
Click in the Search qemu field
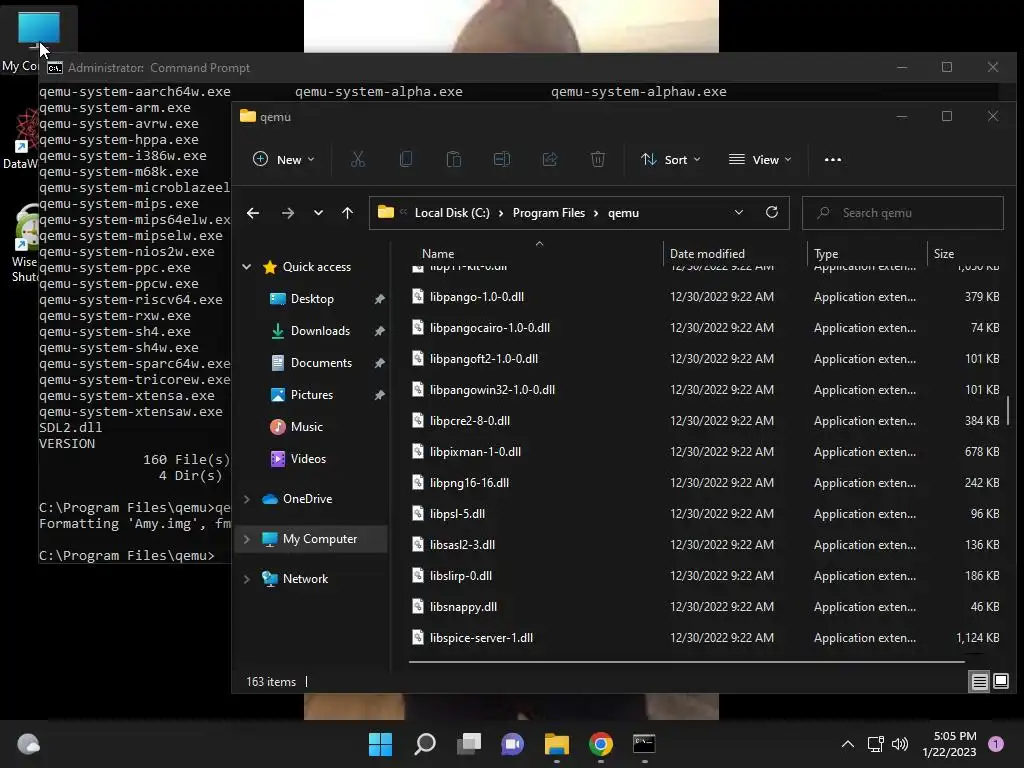click(x=903, y=213)
